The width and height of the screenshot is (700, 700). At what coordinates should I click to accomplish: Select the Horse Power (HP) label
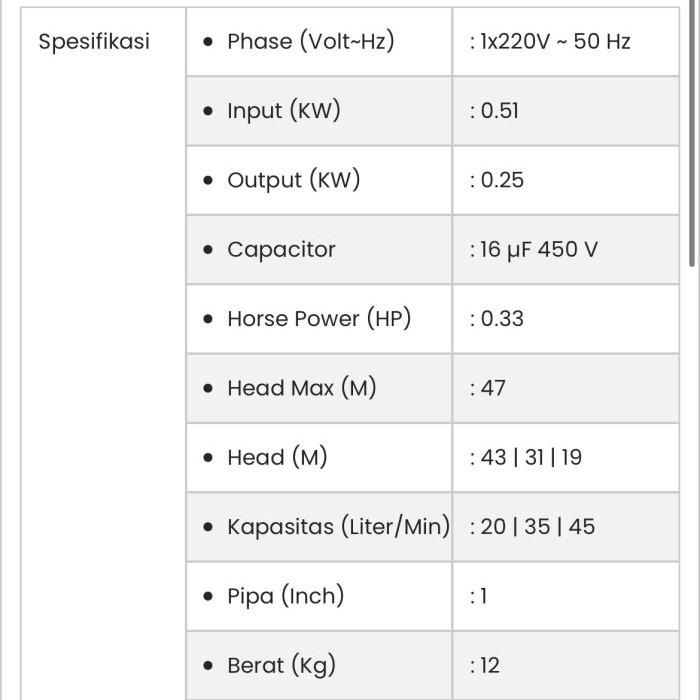tap(319, 319)
